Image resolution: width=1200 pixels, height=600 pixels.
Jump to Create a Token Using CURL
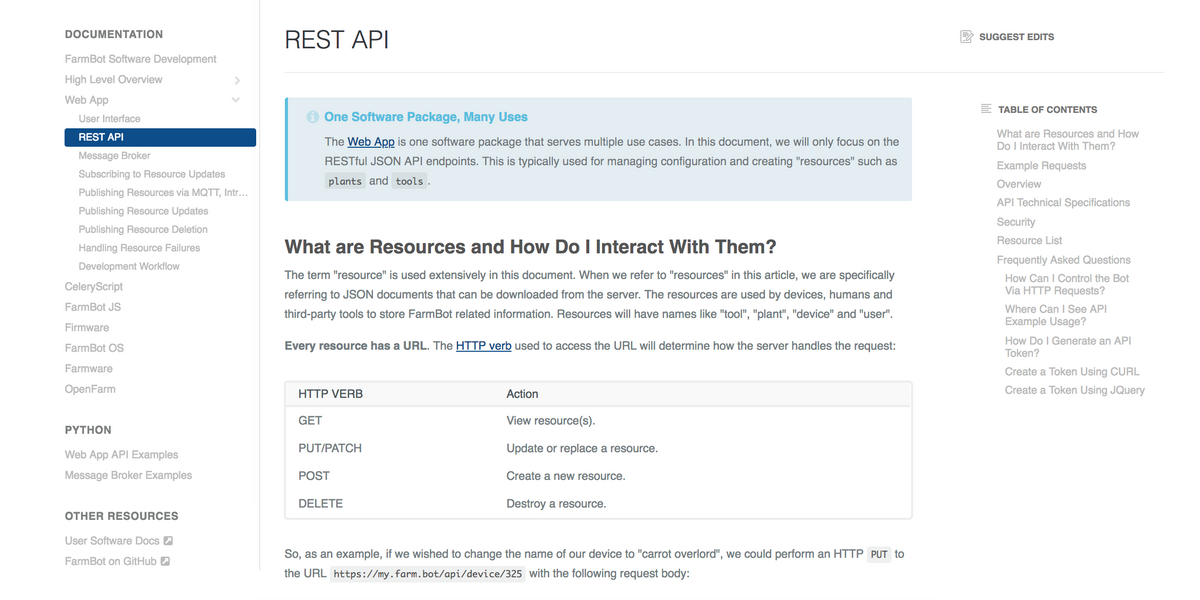tap(1072, 371)
